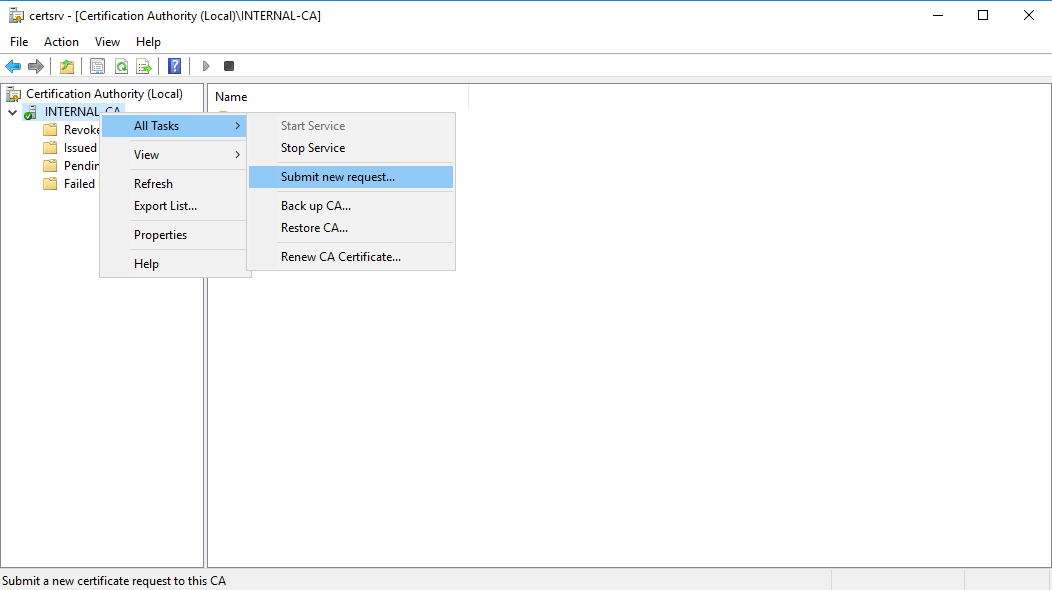The image size is (1052, 590).
Task: Open Help using the blue question-mark icon
Action: [175, 66]
